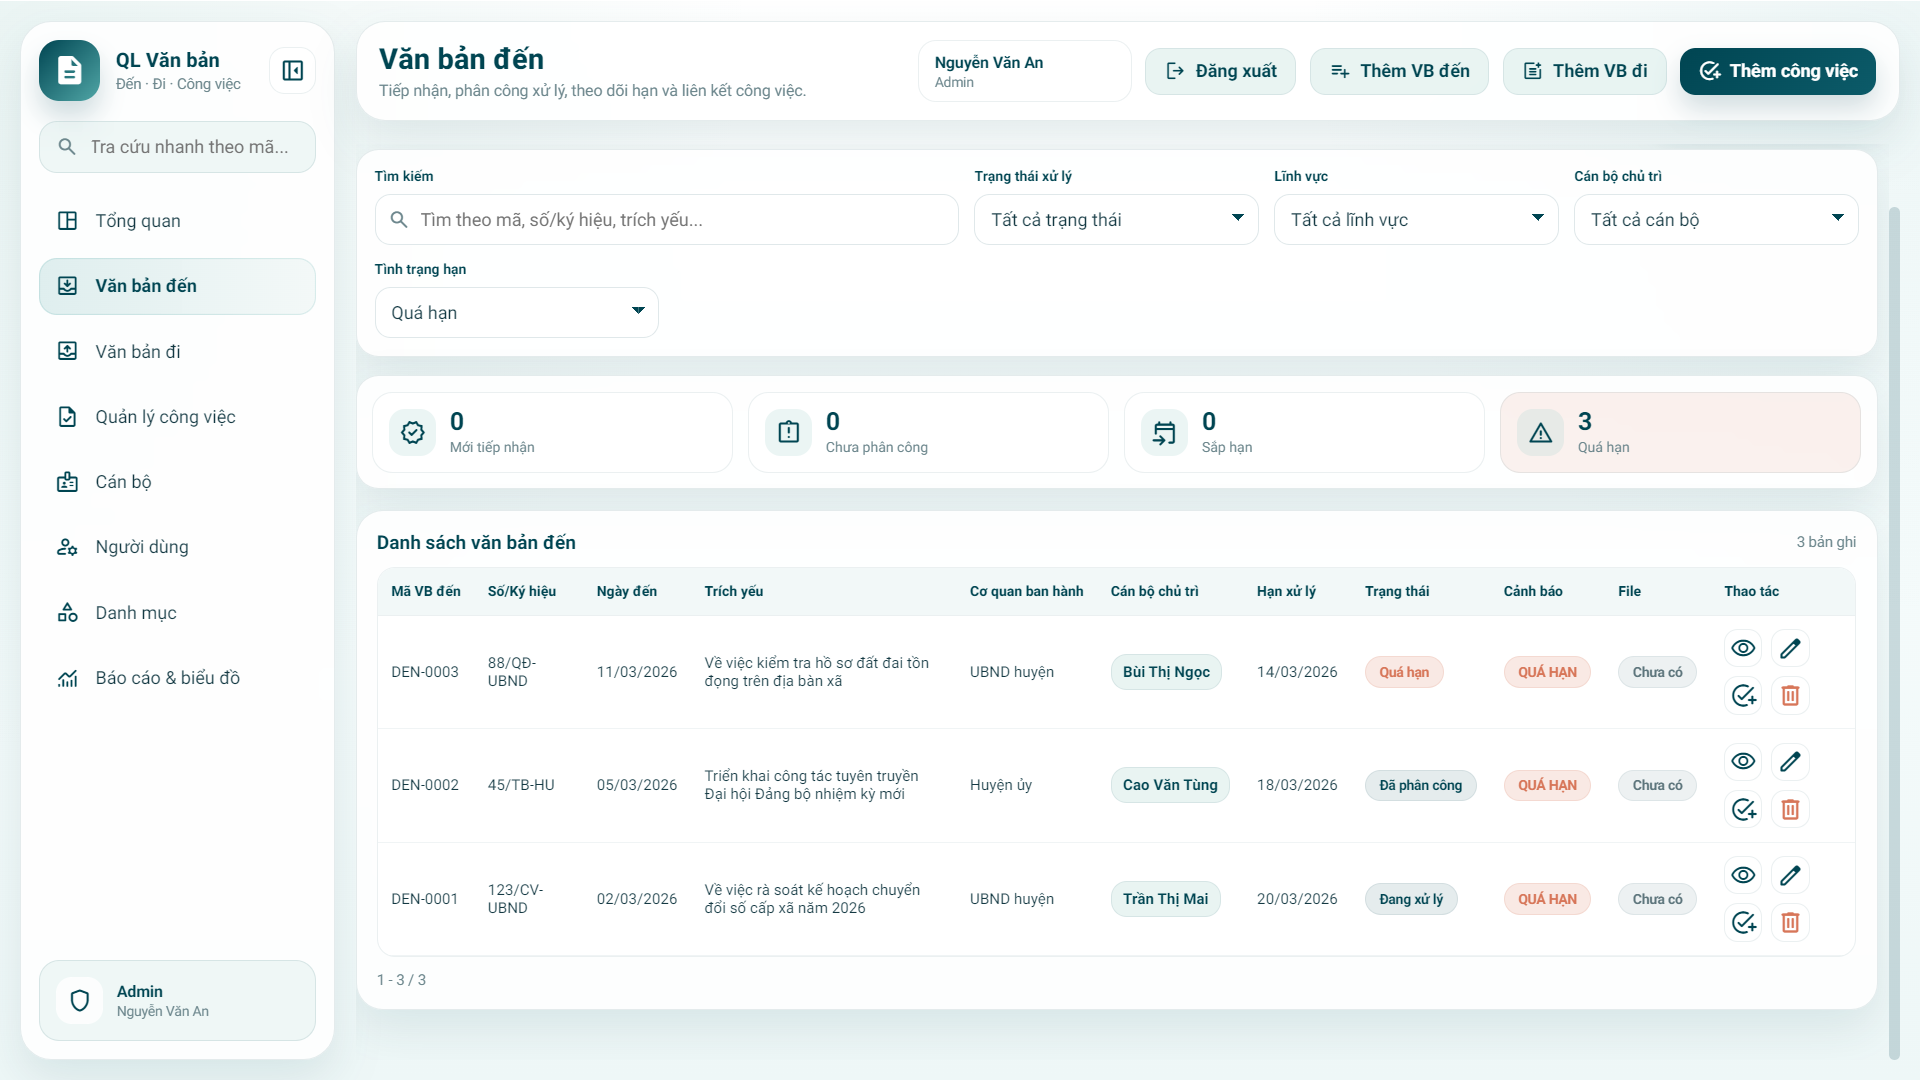View DEN-0002 details via eye icon
The width and height of the screenshot is (1920, 1080).
click(x=1743, y=761)
